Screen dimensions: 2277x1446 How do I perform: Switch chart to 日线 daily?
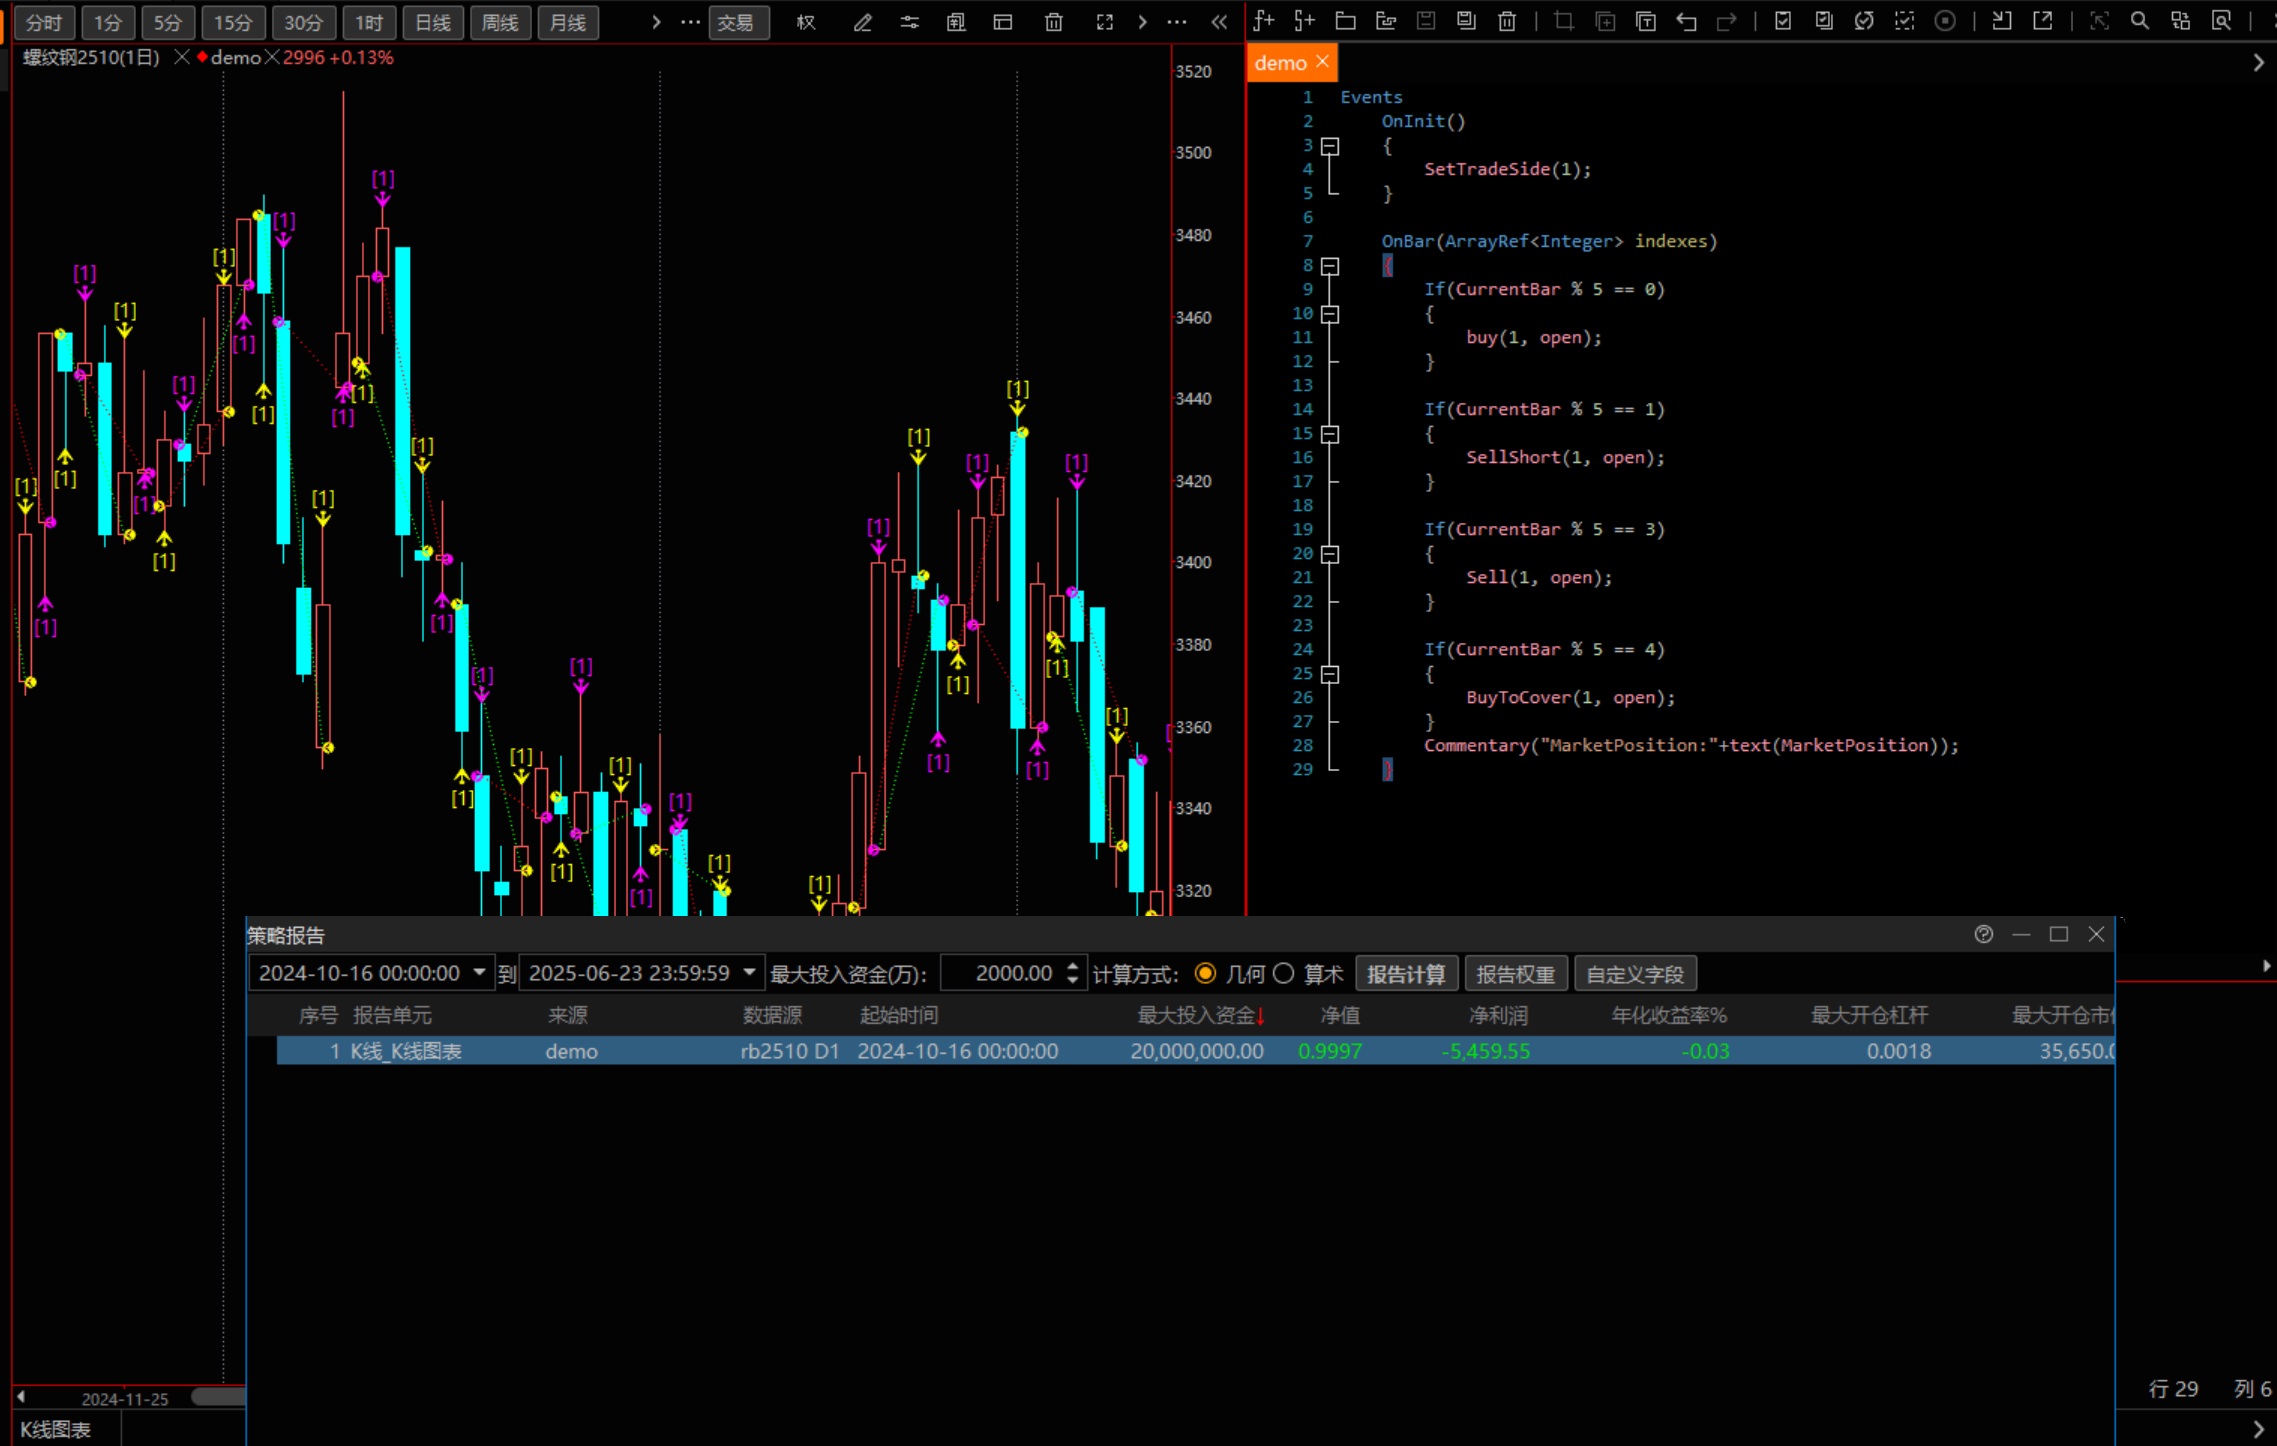(433, 22)
